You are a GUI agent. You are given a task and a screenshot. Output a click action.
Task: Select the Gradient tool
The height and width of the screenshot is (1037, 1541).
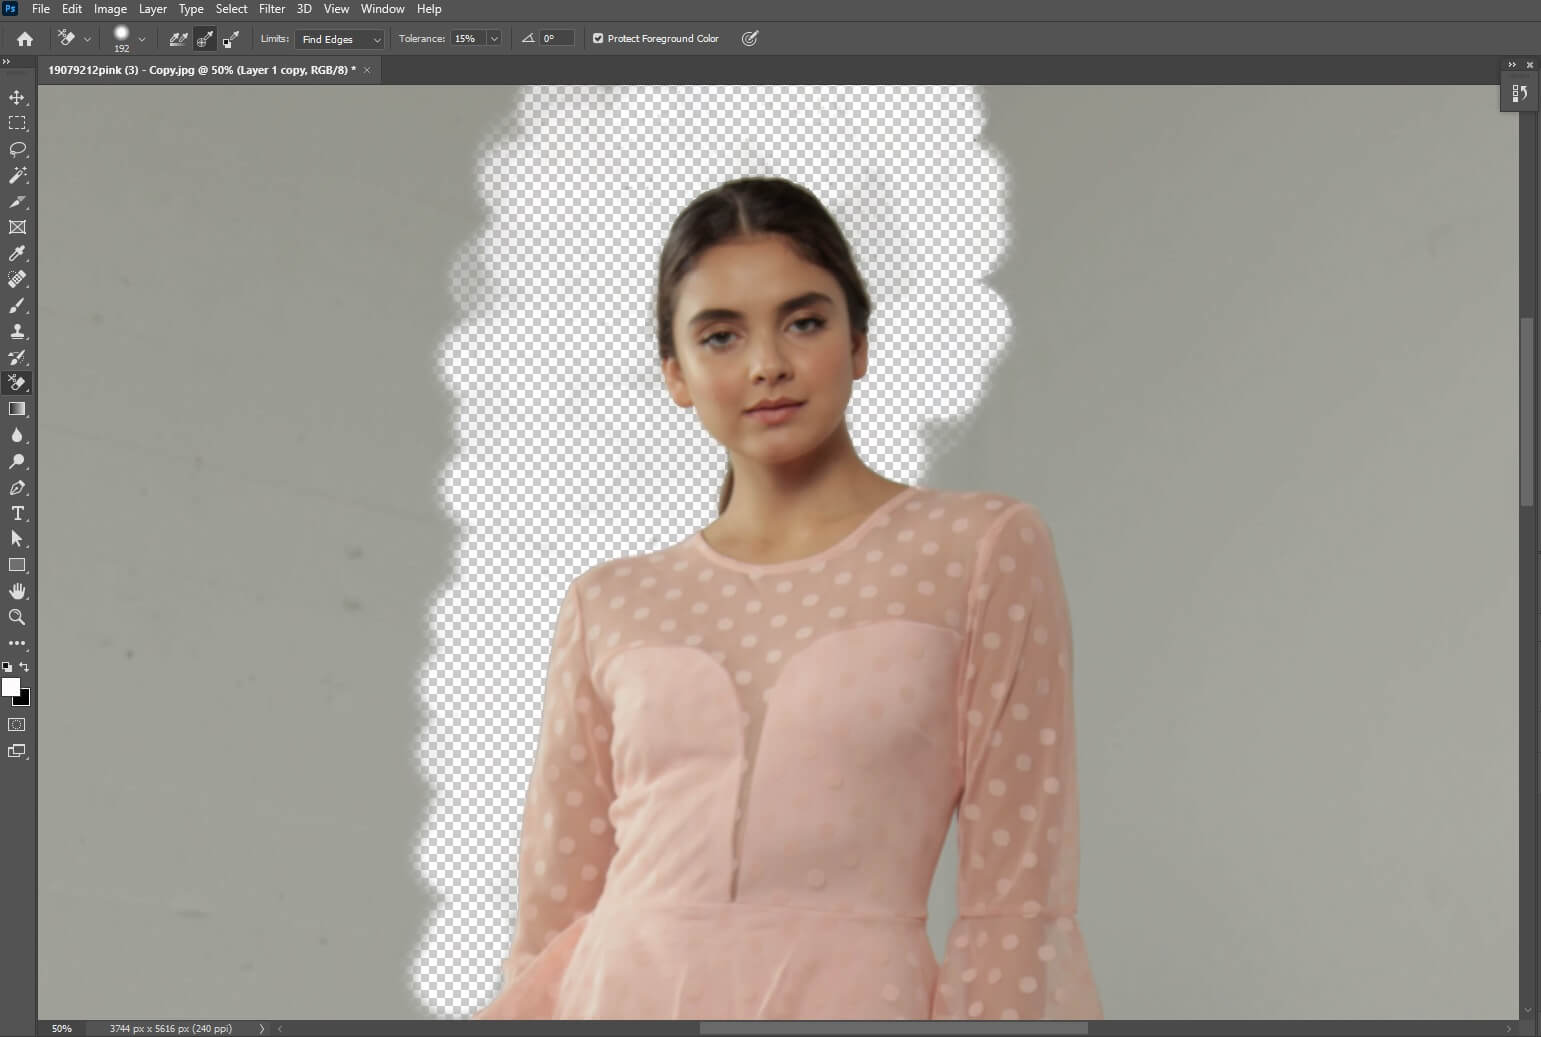point(17,408)
